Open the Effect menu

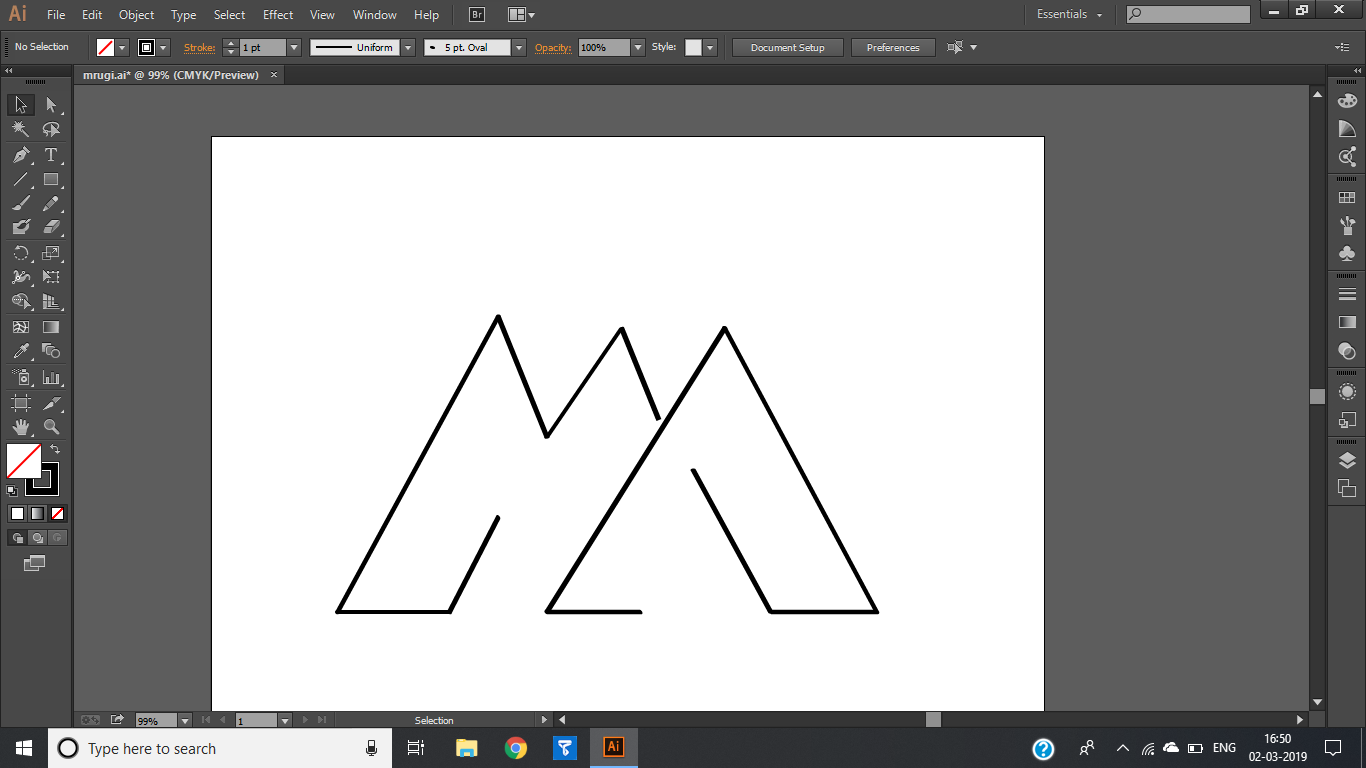tap(278, 15)
